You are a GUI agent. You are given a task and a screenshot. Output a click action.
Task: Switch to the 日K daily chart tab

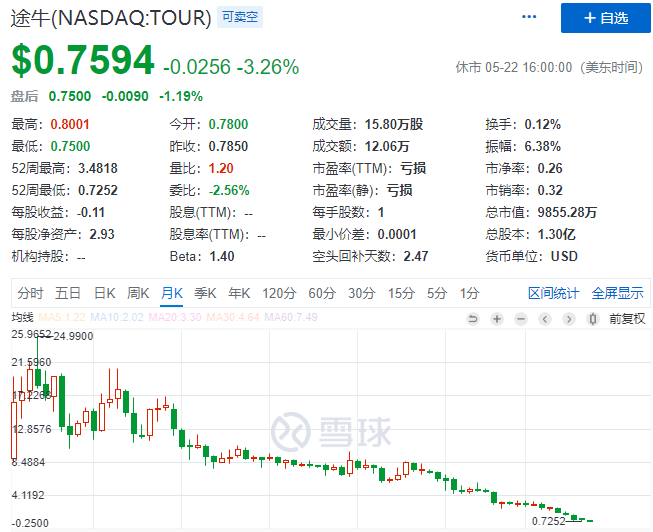click(x=104, y=293)
